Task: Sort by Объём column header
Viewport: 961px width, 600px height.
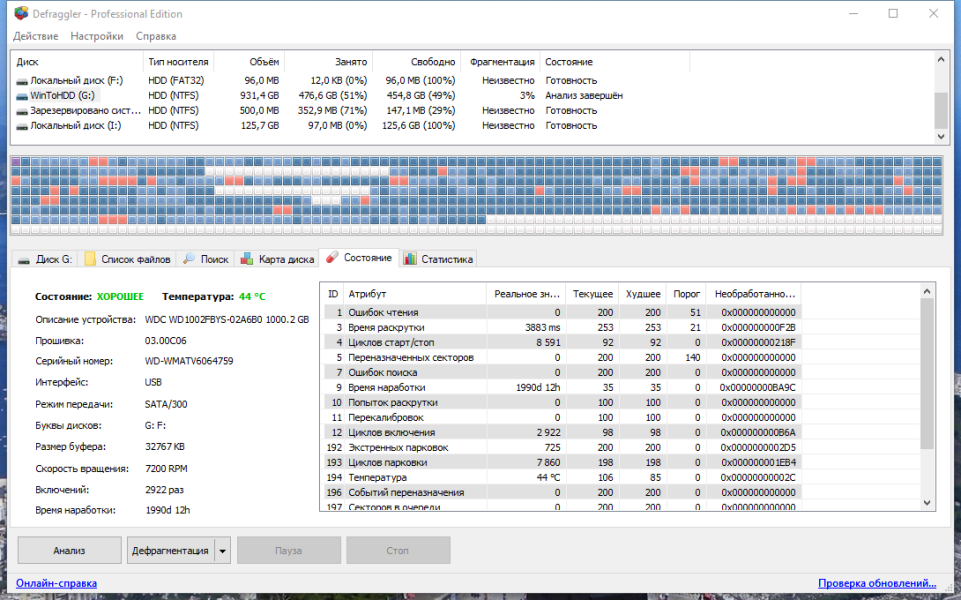Action: click(249, 62)
